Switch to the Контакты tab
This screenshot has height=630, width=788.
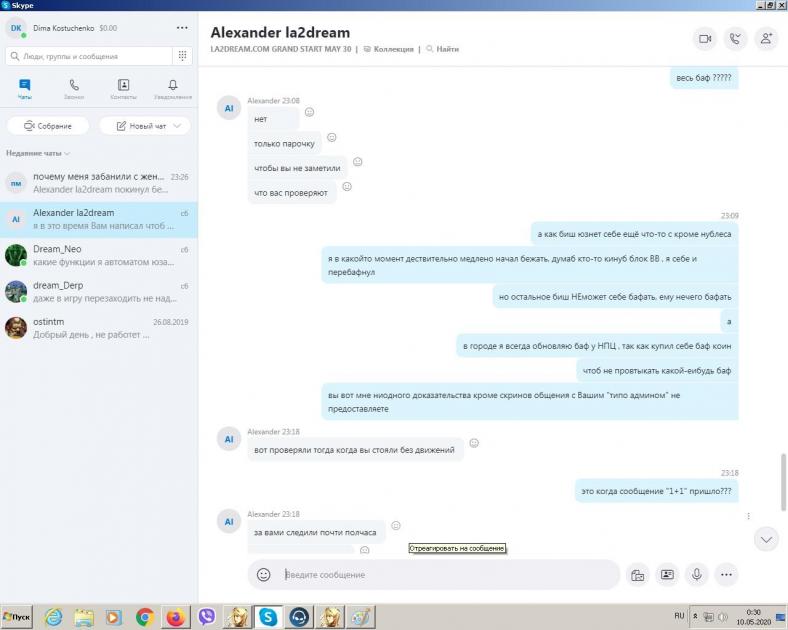point(123,89)
